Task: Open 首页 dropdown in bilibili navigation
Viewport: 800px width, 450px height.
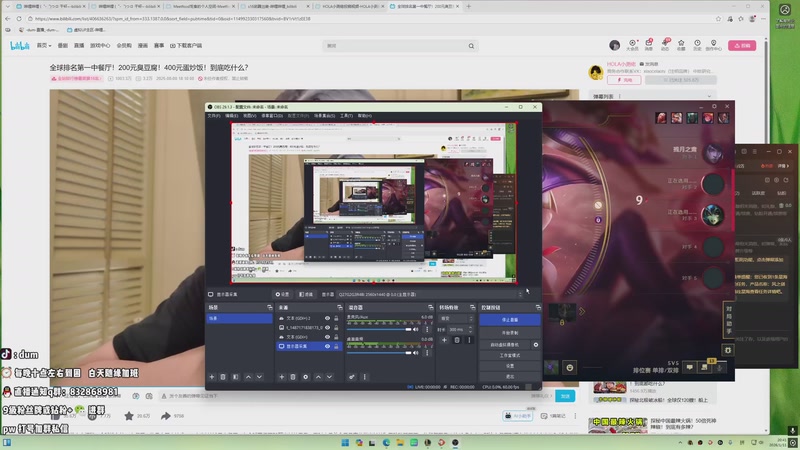Action: point(44,45)
